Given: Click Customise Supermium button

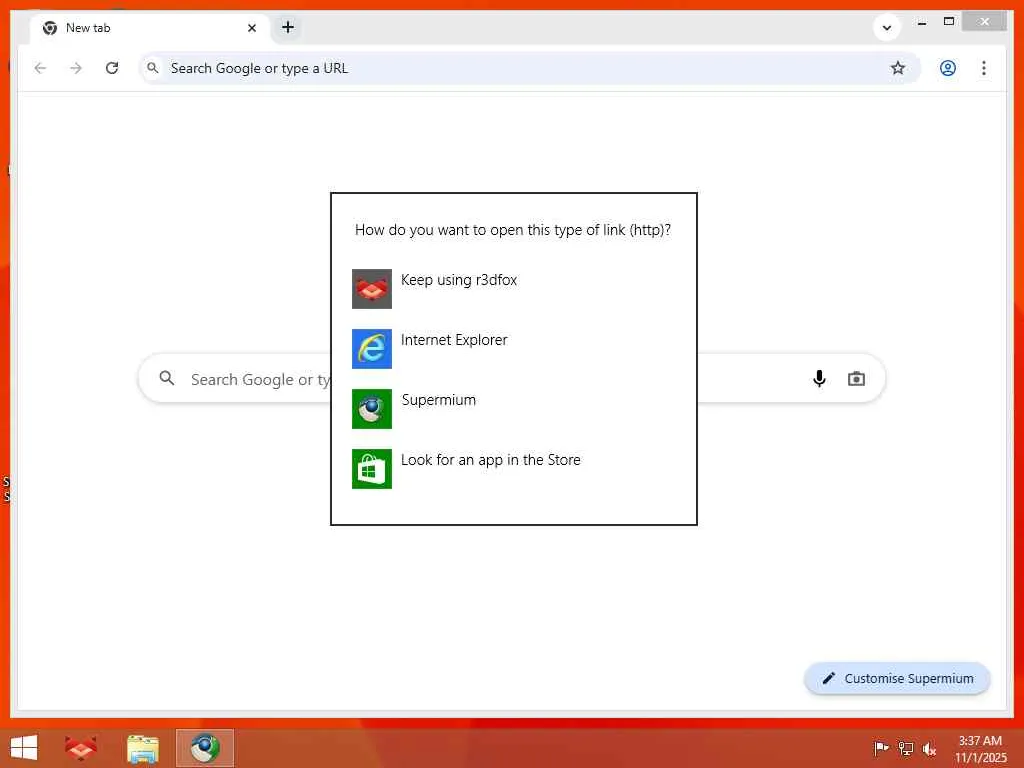Looking at the screenshot, I should [x=897, y=679].
